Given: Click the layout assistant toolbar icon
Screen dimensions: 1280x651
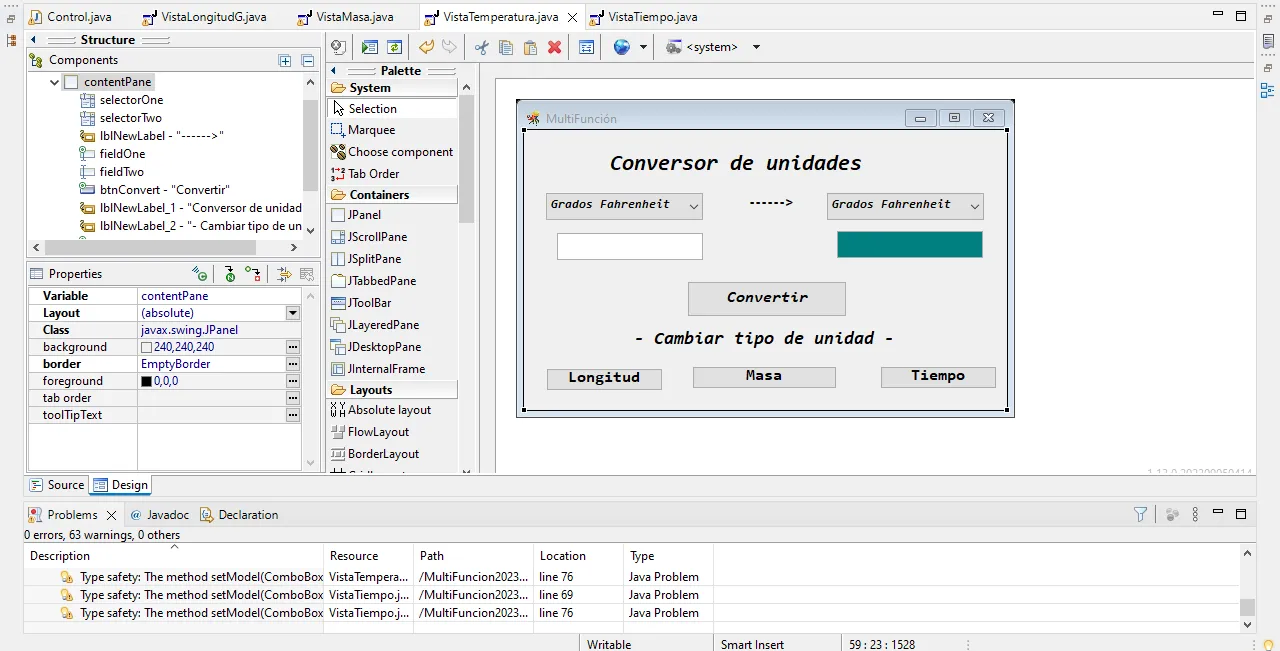Looking at the screenshot, I should [587, 47].
